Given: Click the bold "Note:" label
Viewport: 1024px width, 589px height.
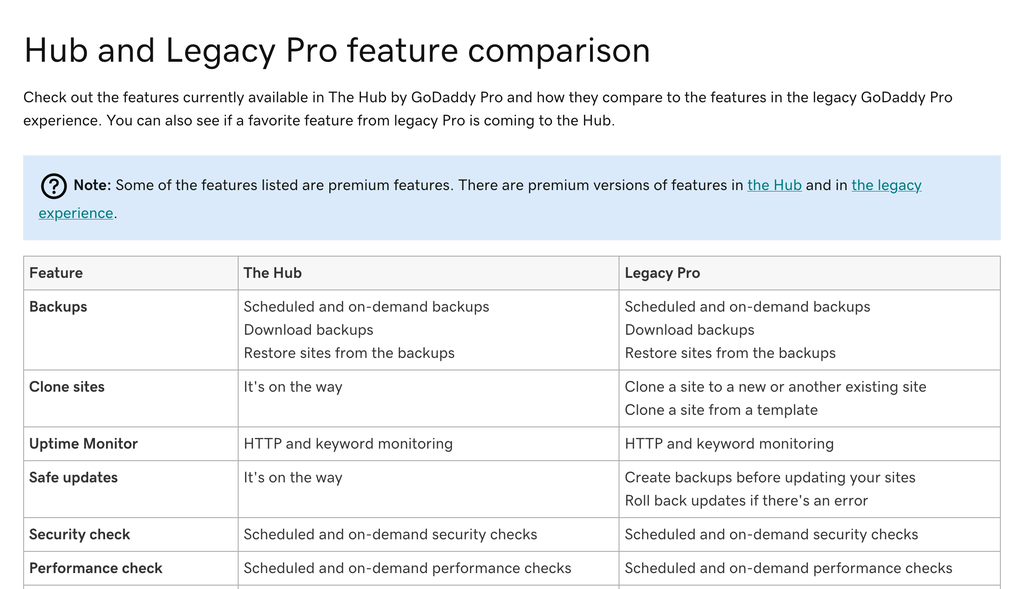Looking at the screenshot, I should coord(92,185).
